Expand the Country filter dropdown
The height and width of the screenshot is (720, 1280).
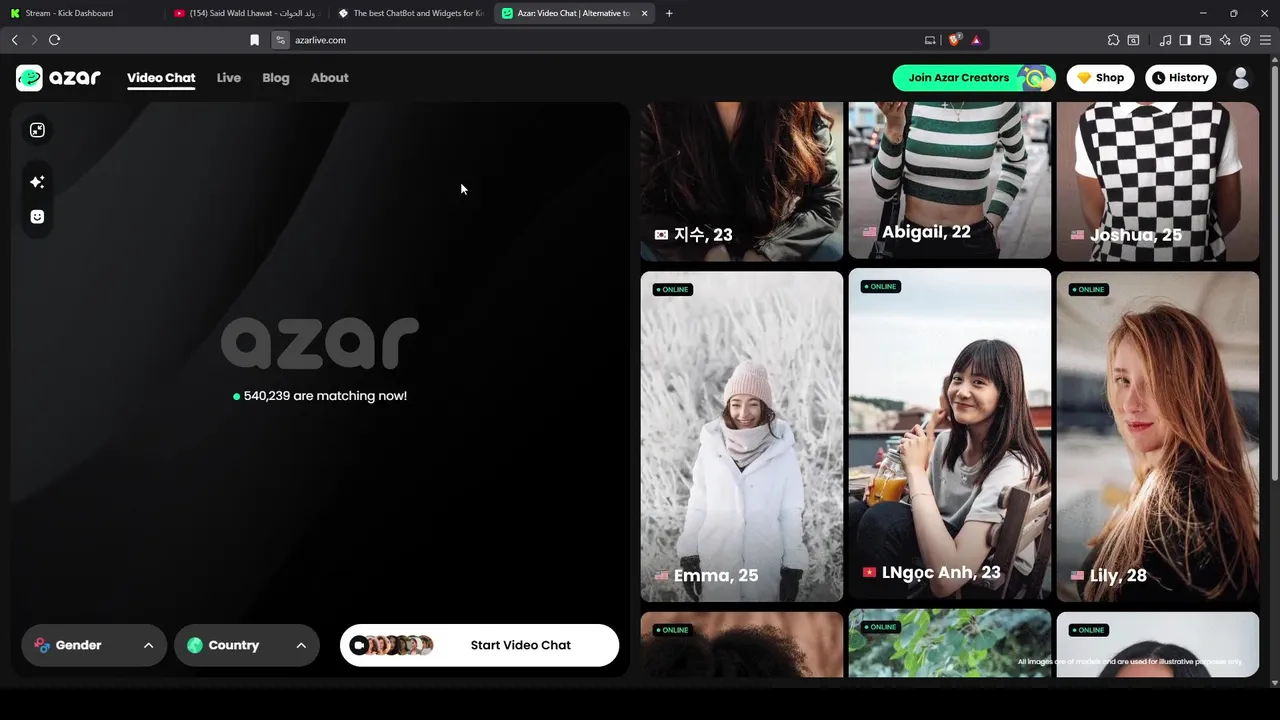[247, 645]
